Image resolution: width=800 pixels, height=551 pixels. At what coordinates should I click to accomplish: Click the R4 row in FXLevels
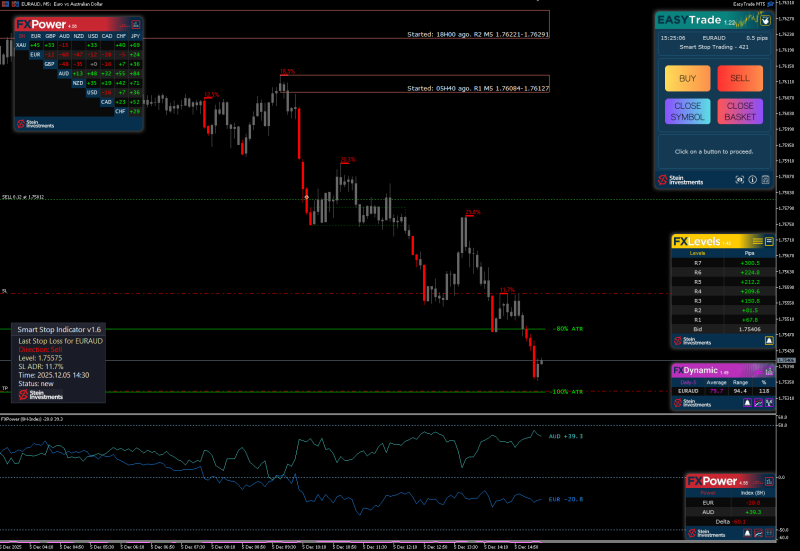coord(723,291)
